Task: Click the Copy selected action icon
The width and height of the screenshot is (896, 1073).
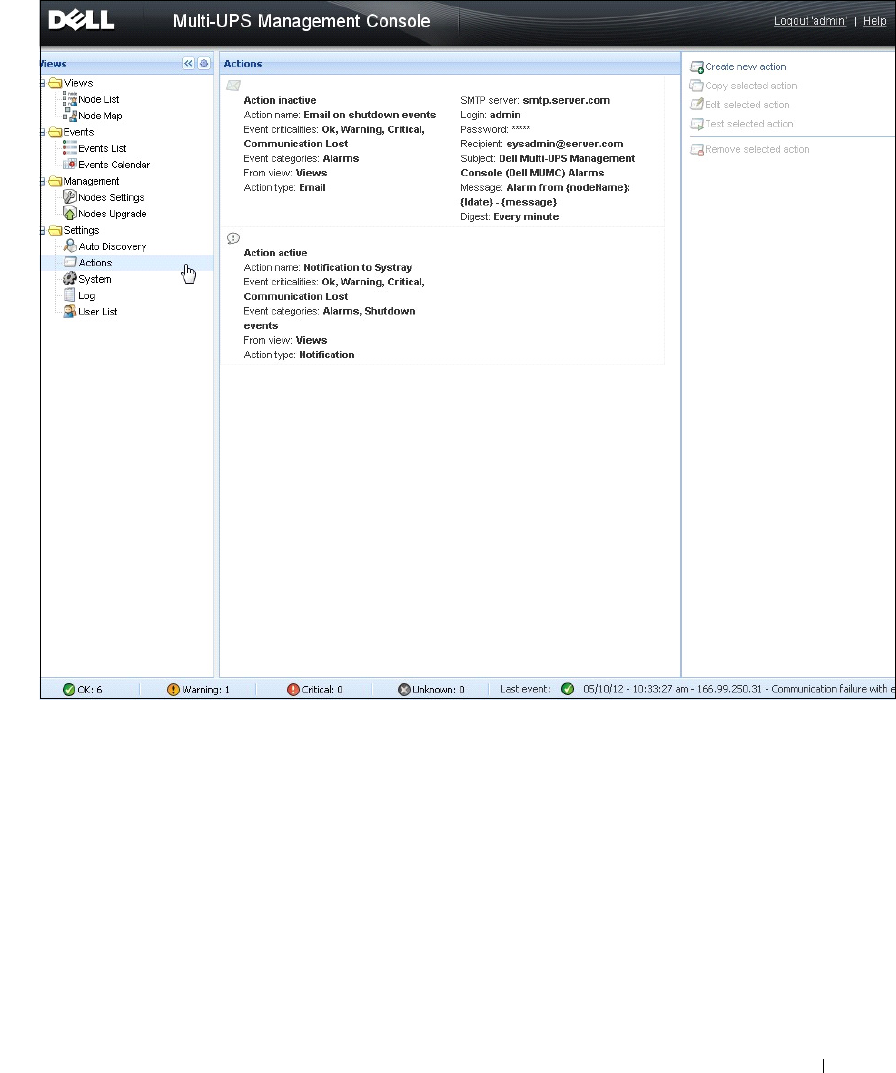Action: (x=697, y=86)
